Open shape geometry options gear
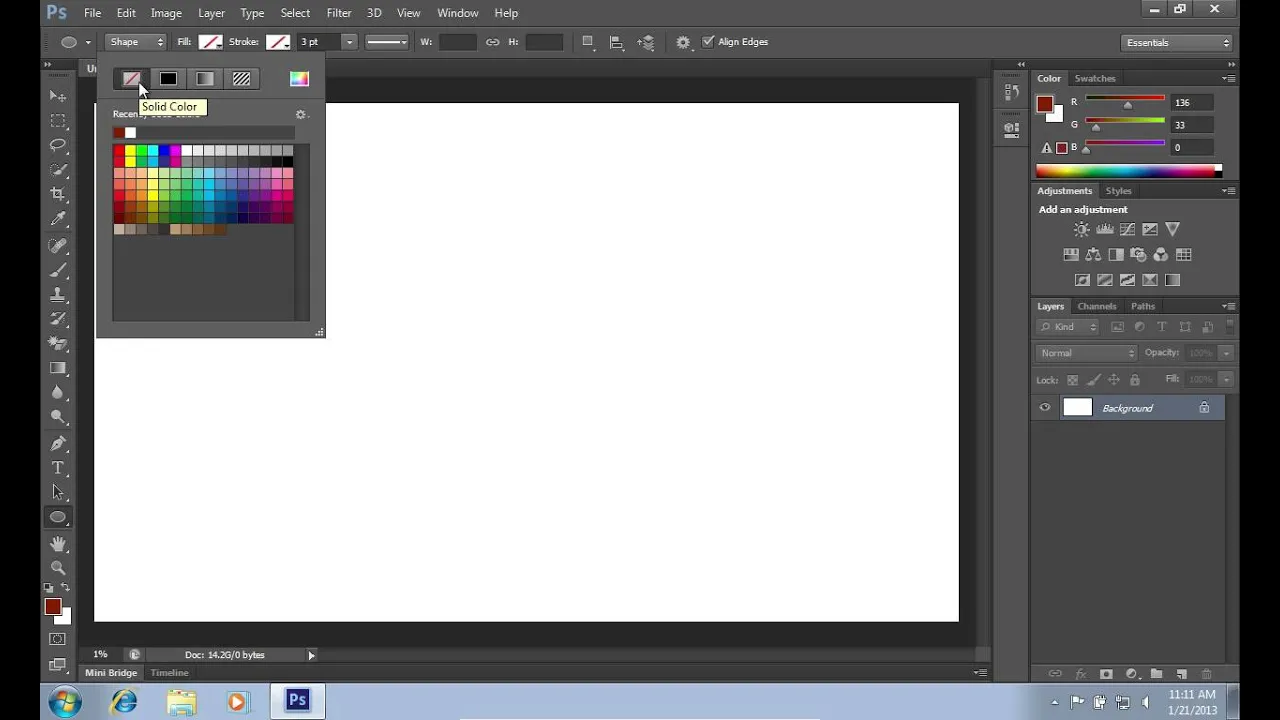The width and height of the screenshot is (1280, 720). (683, 42)
